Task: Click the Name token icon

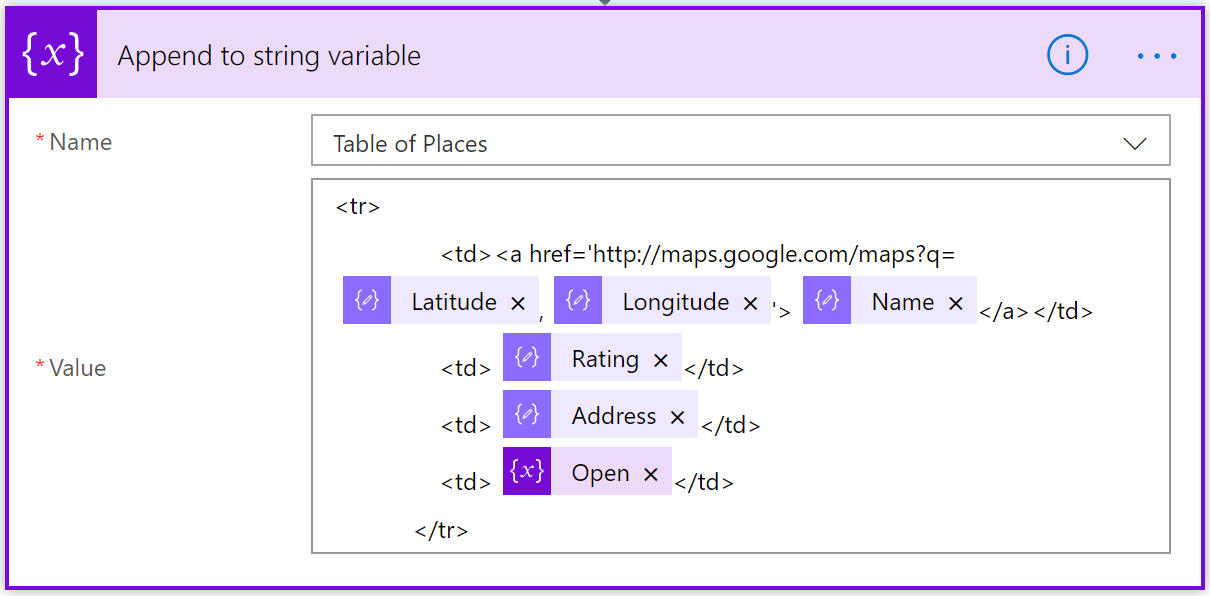Action: tap(827, 301)
